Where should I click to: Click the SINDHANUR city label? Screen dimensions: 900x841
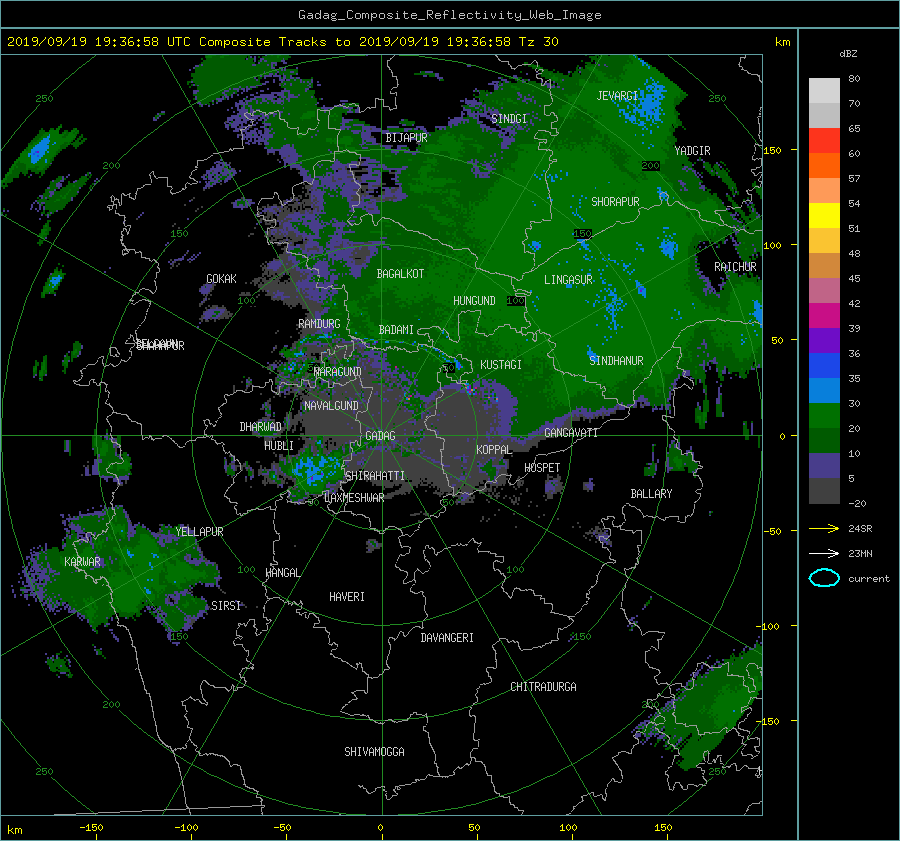[x=616, y=361]
